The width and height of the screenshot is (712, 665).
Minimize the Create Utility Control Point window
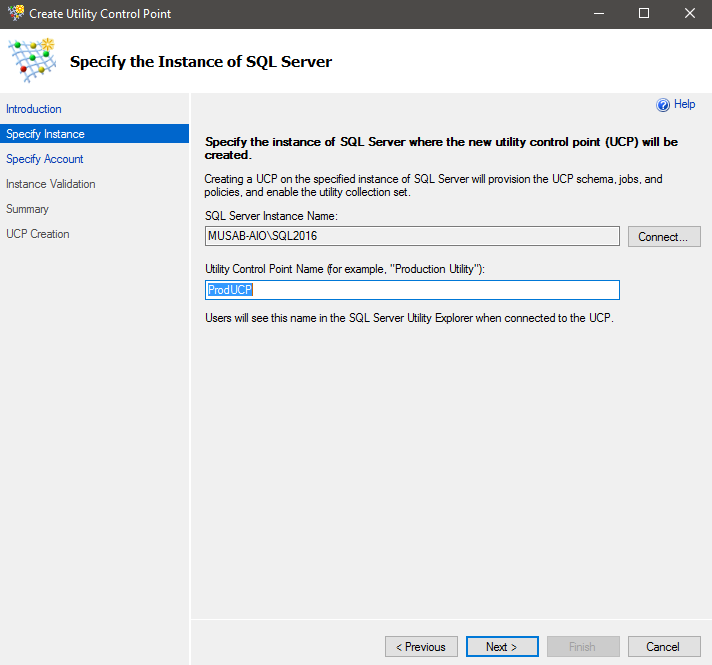[x=598, y=14]
